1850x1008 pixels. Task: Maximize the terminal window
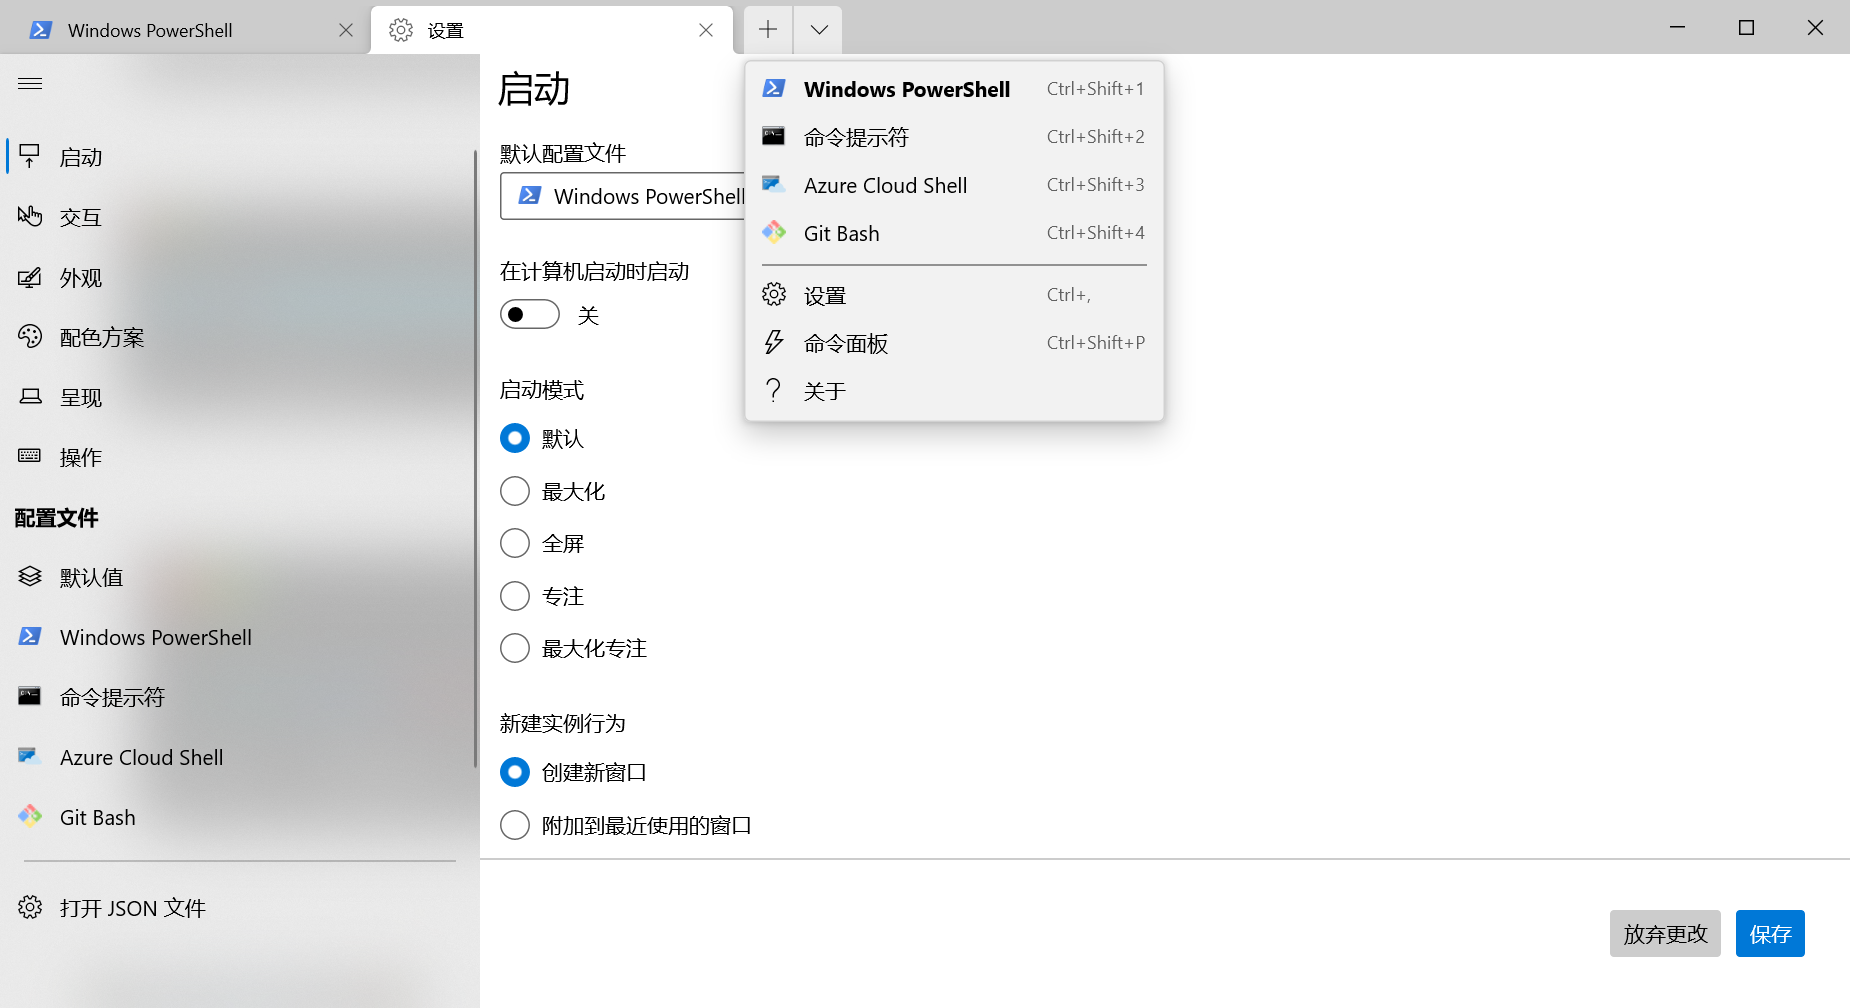(1746, 27)
